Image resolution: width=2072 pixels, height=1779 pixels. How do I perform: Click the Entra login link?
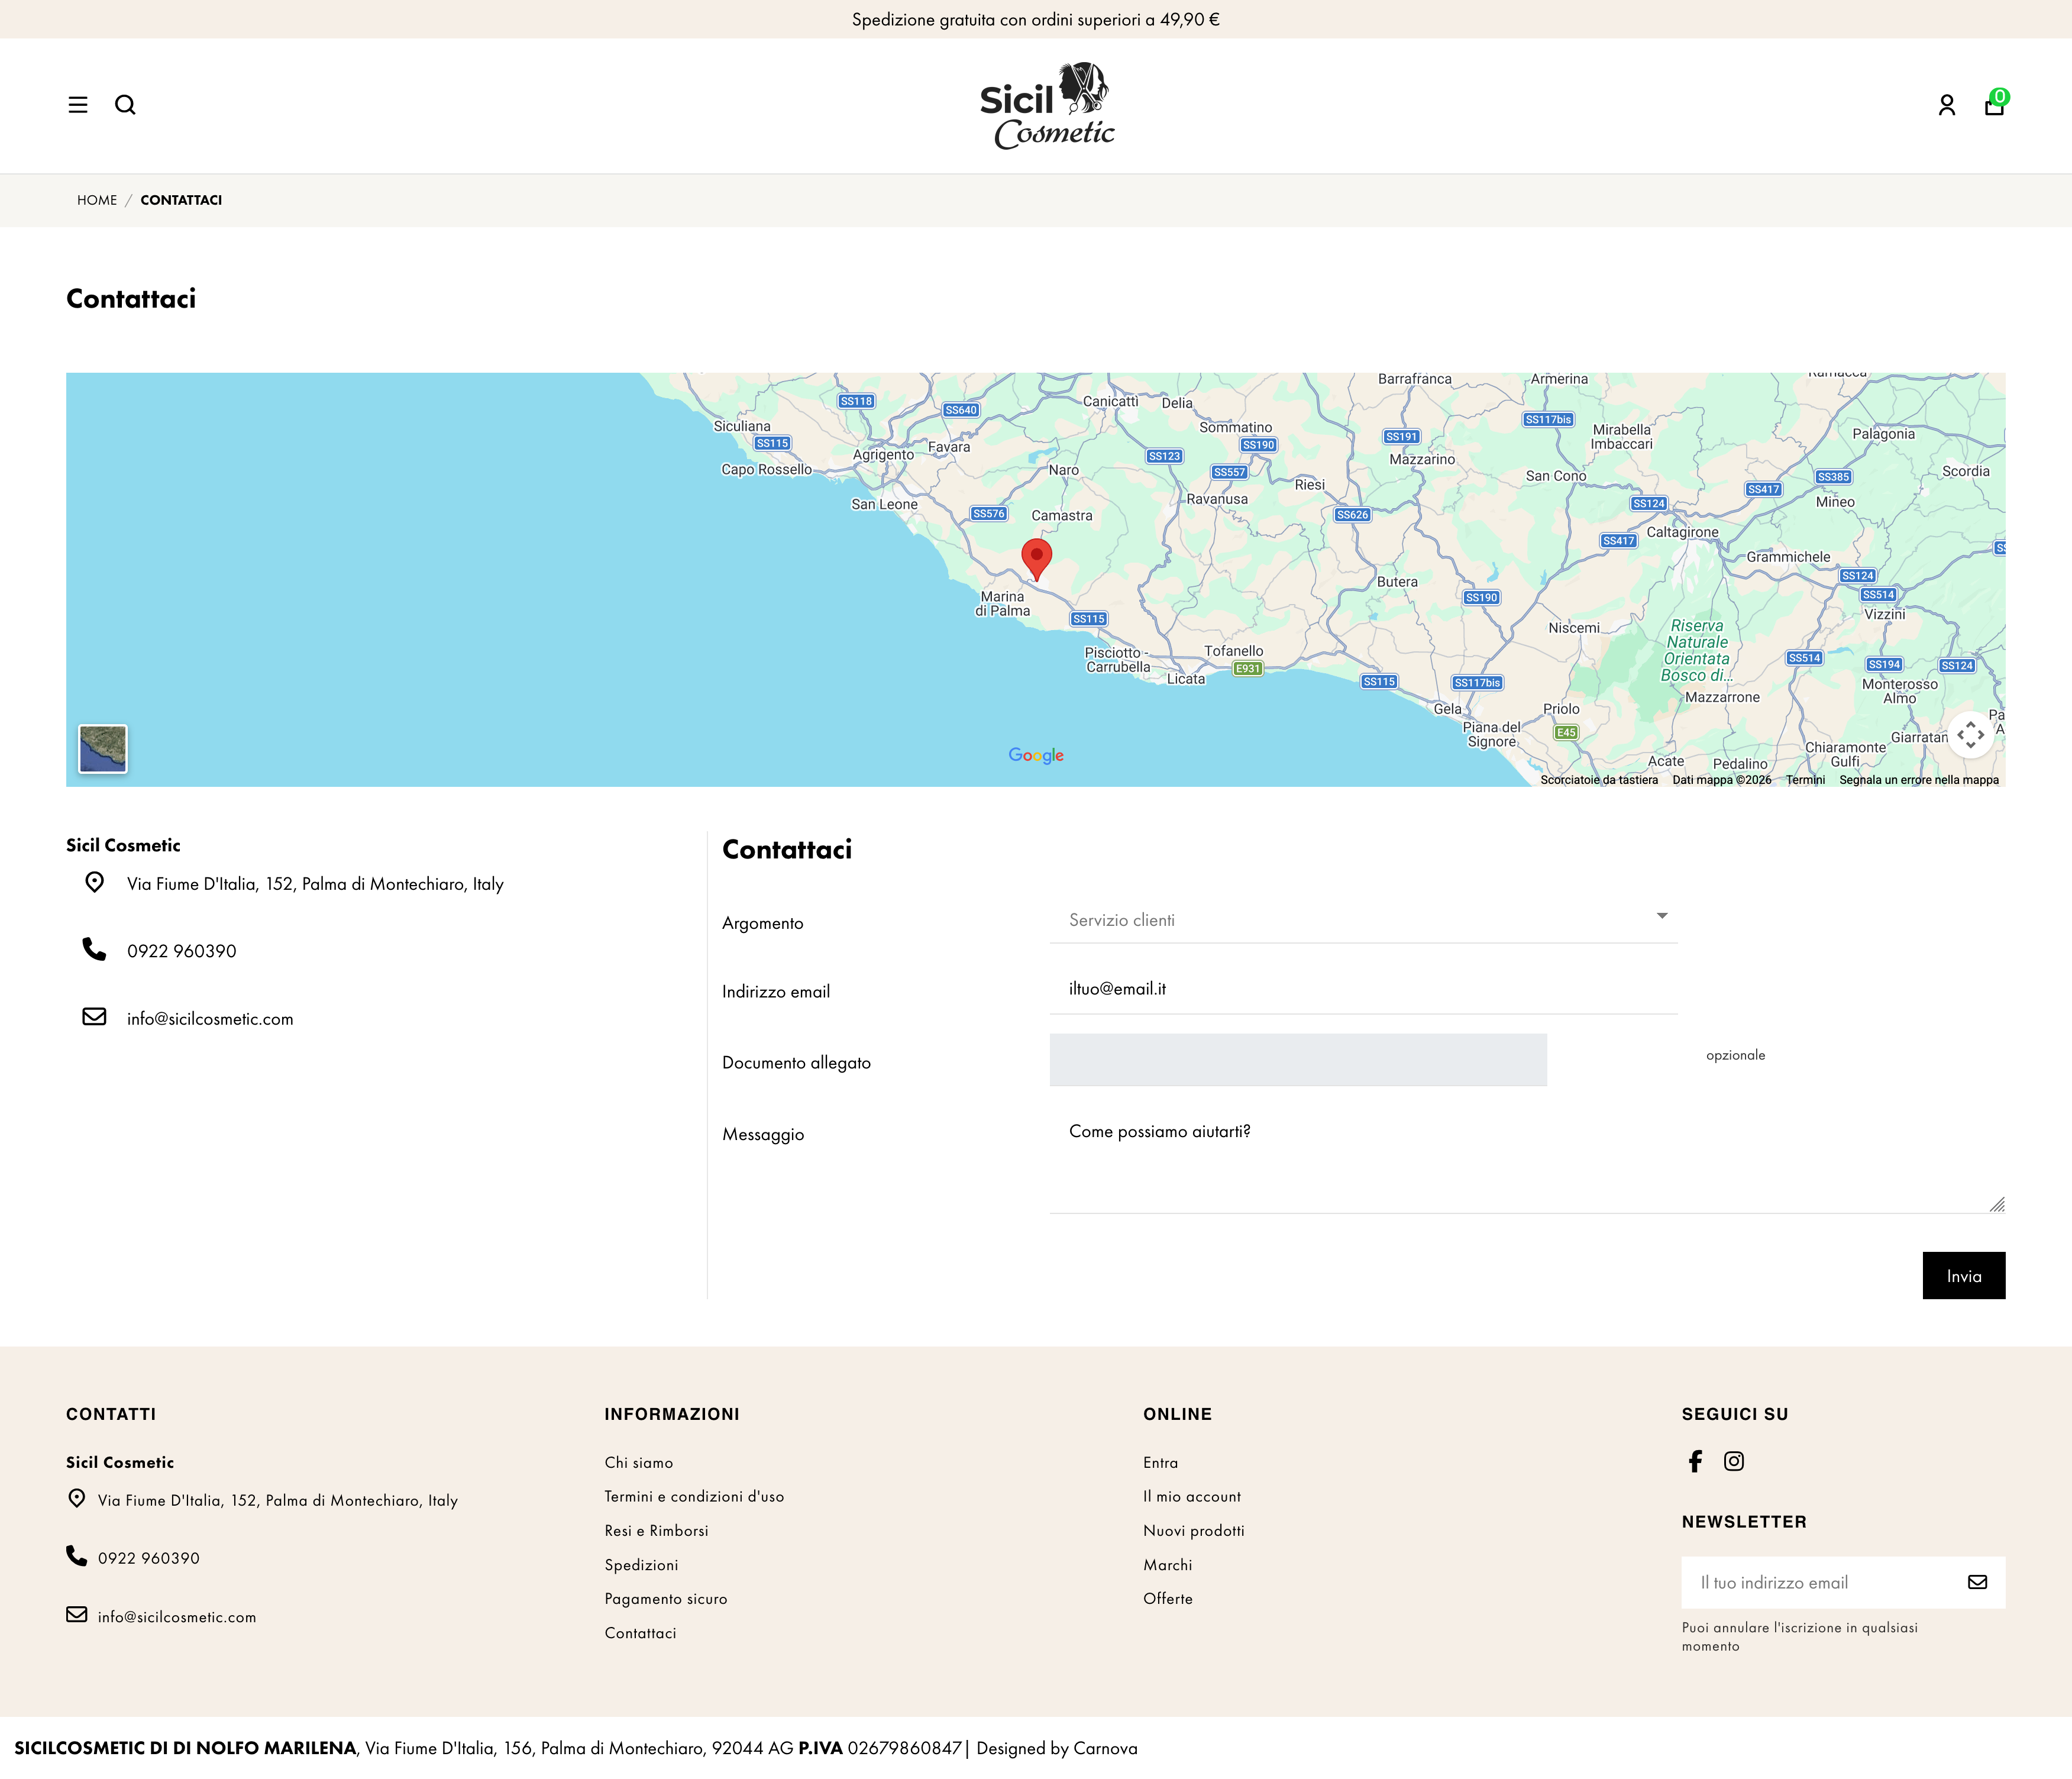tap(1160, 1462)
